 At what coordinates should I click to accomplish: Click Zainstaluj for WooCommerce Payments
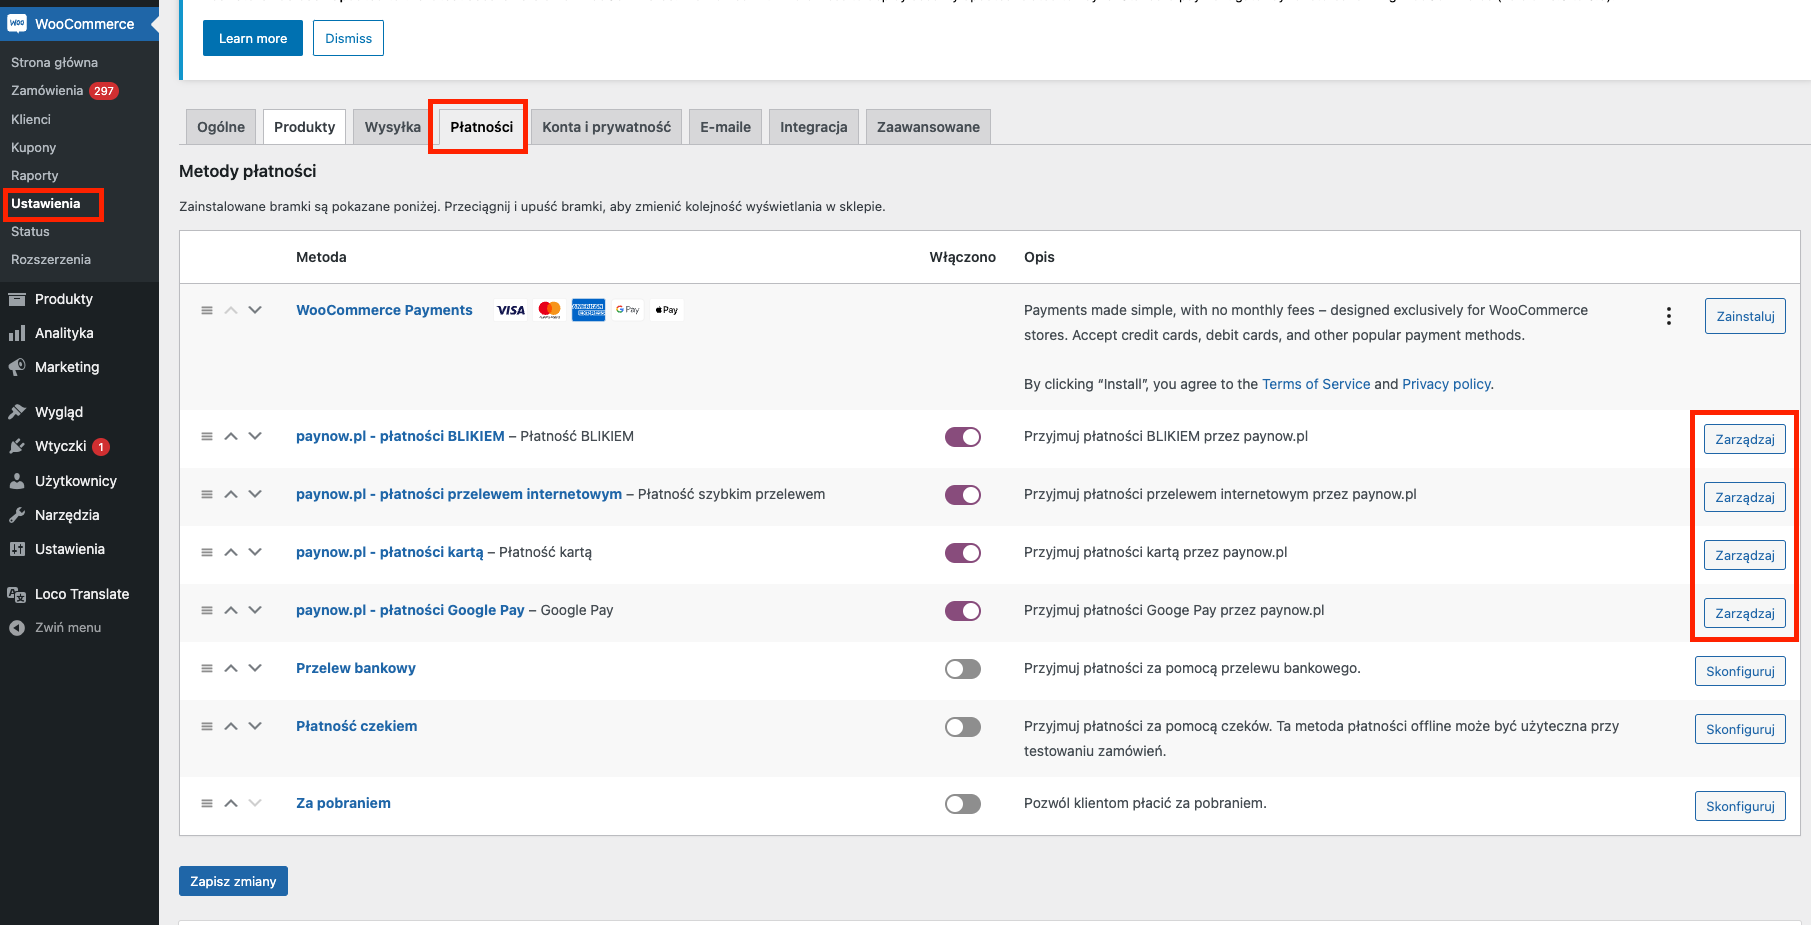pos(1745,316)
